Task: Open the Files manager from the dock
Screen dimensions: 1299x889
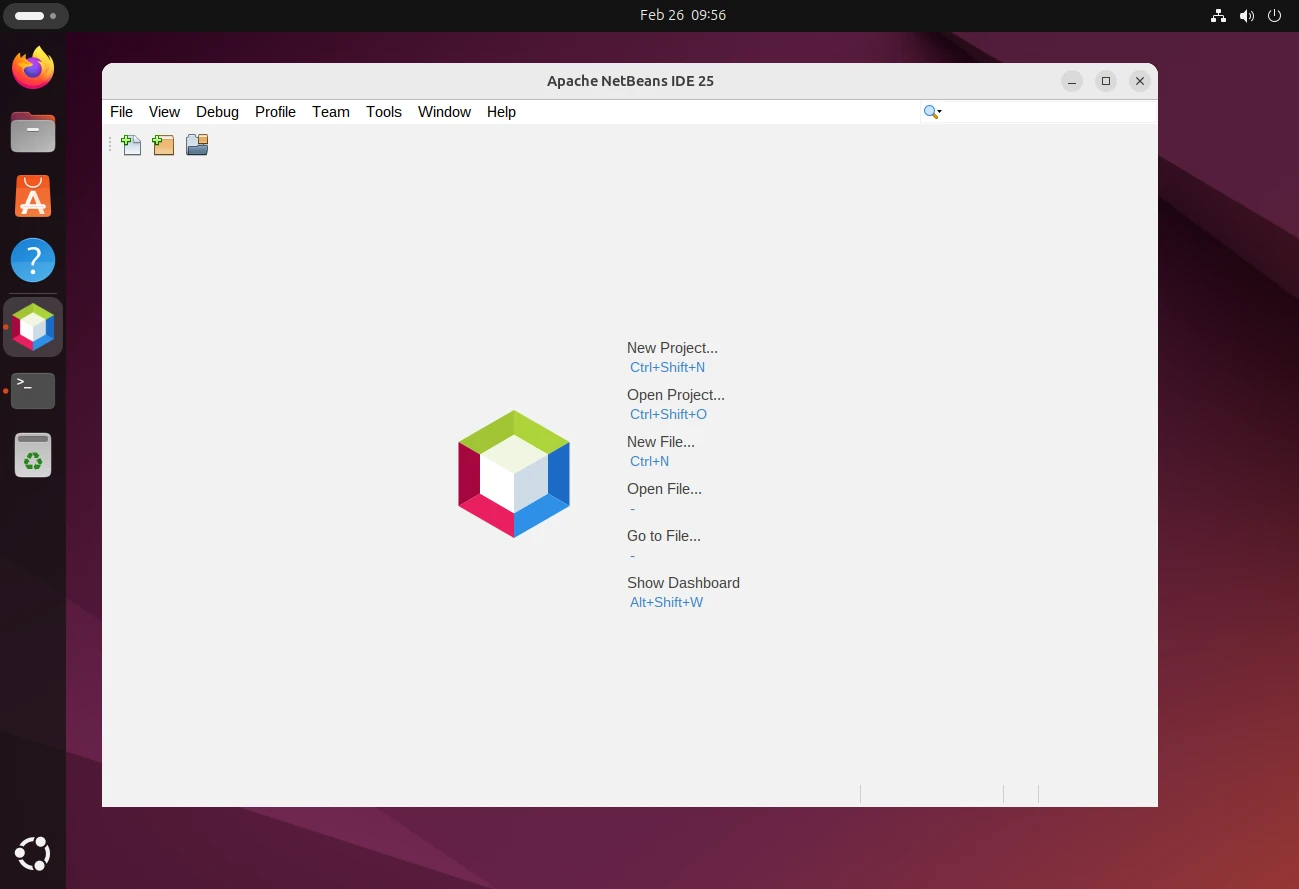Action: pyautogui.click(x=33, y=132)
